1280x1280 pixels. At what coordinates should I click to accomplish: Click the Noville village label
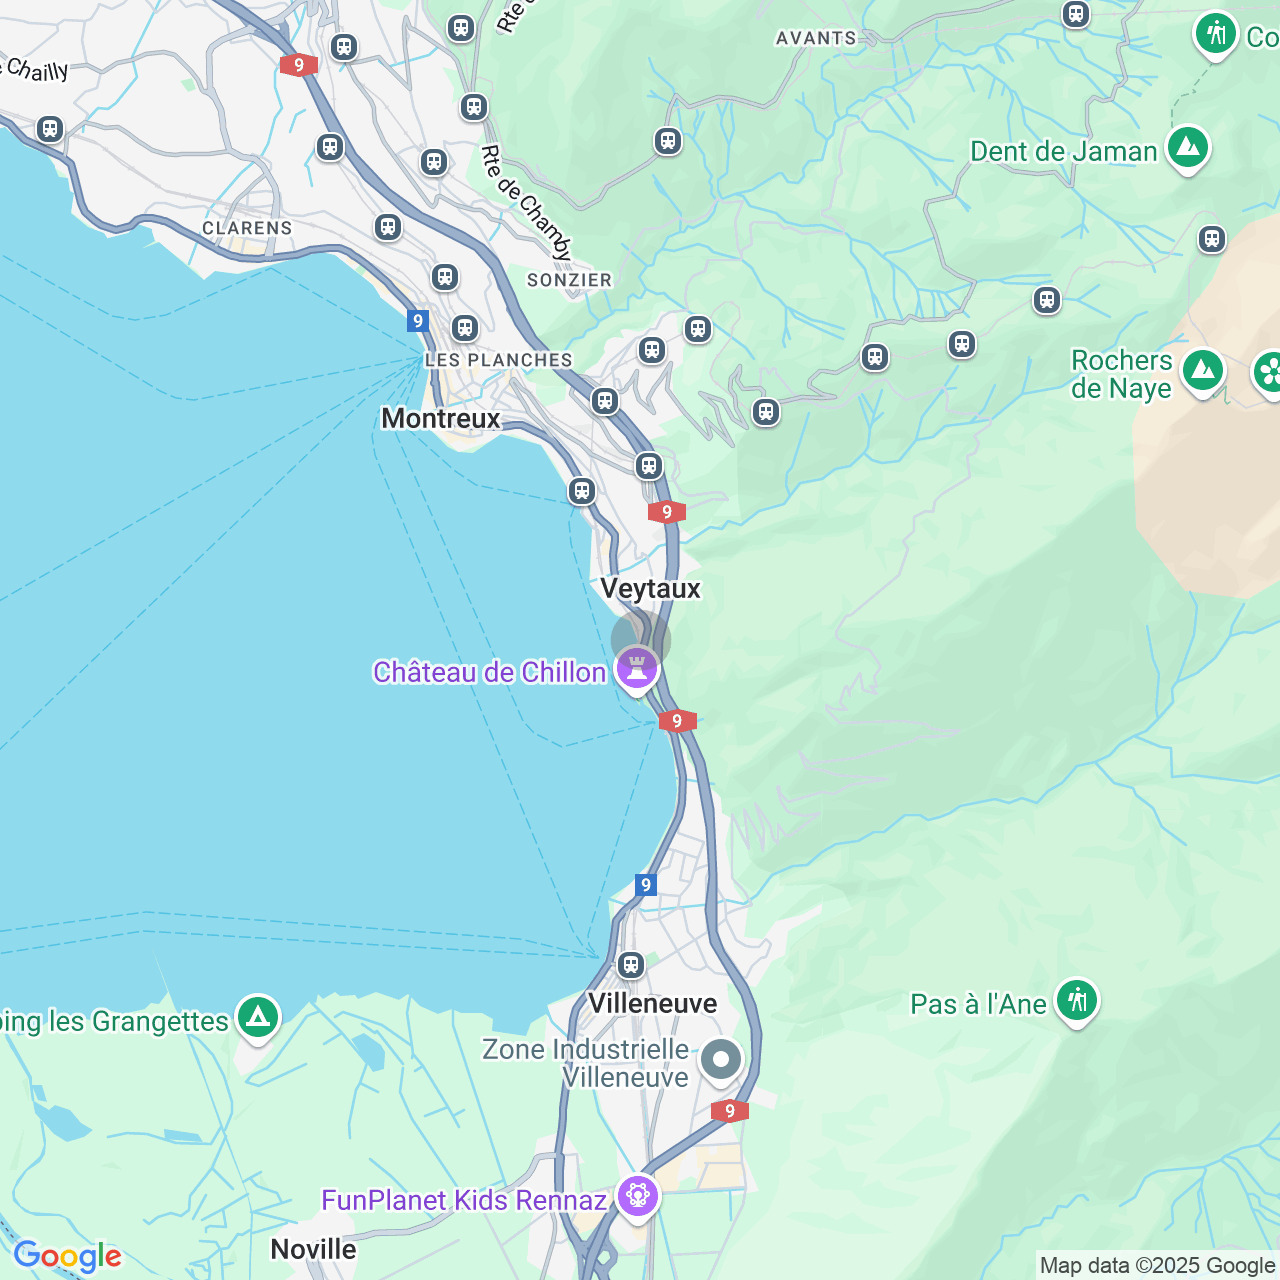tap(314, 1249)
